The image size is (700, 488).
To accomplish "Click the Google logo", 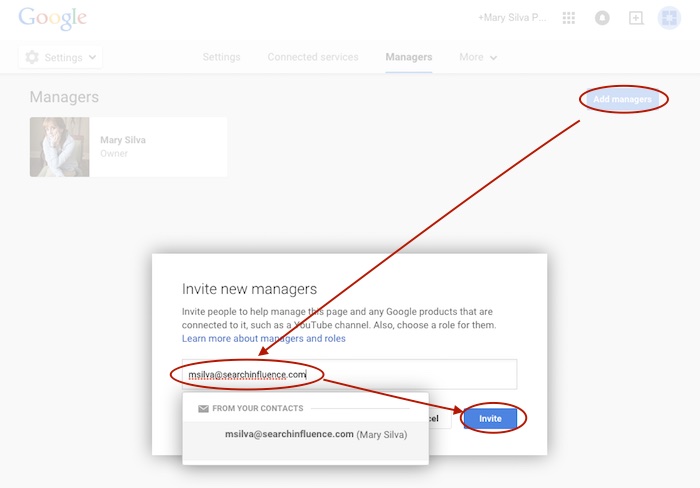I will click(52, 18).
